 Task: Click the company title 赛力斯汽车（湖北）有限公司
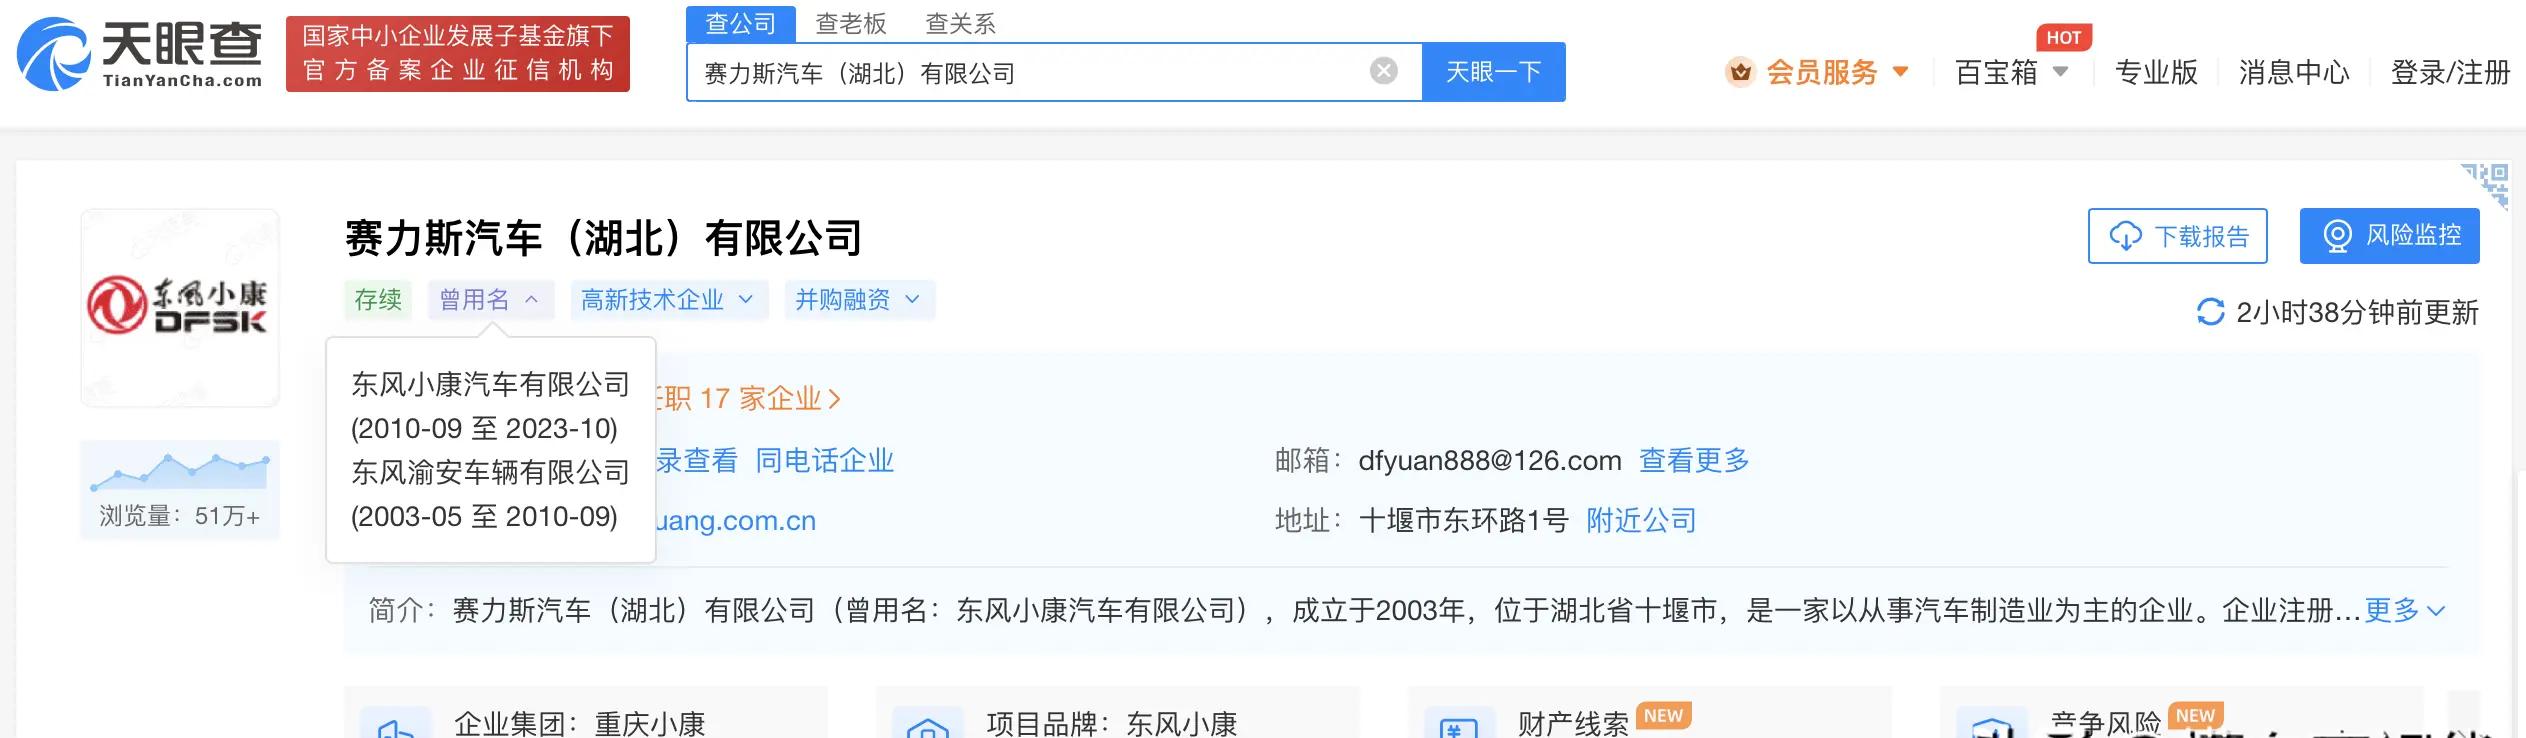tap(604, 238)
